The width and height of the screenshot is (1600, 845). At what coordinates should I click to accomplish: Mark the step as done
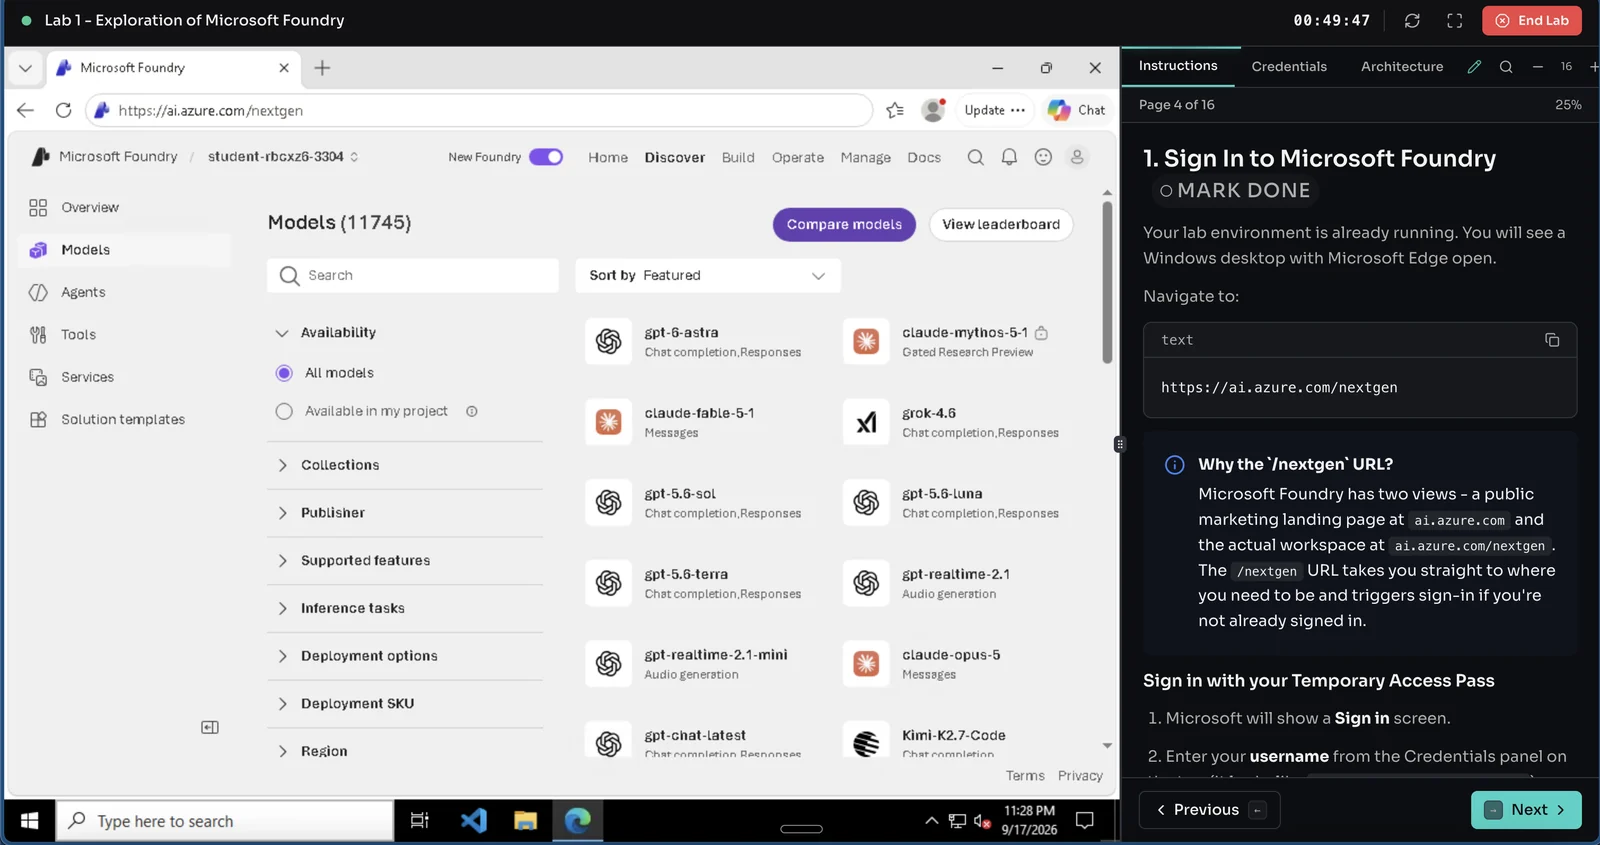(1234, 190)
